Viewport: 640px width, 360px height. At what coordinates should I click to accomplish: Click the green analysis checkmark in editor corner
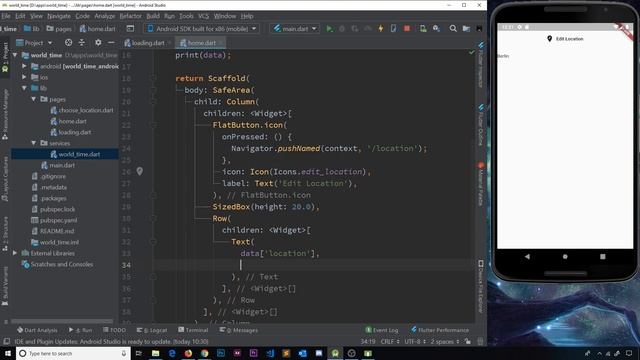(x=471, y=52)
